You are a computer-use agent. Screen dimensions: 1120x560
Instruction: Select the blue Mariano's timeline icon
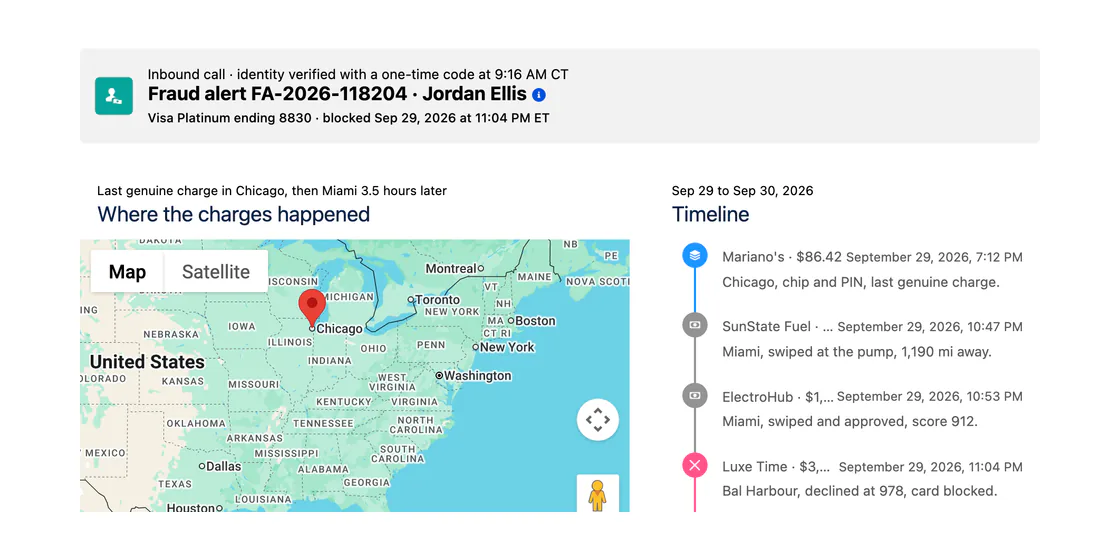[695, 255]
